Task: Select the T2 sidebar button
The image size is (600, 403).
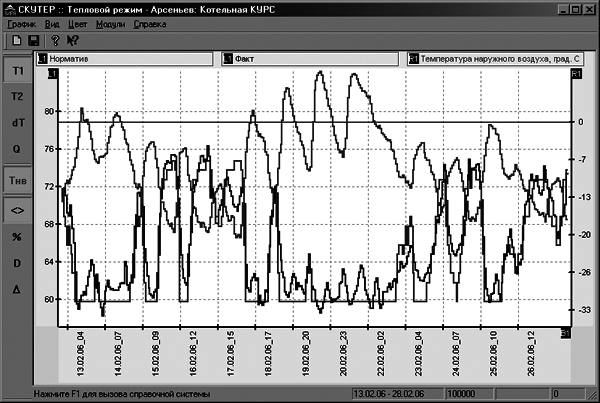Action: (x=17, y=96)
